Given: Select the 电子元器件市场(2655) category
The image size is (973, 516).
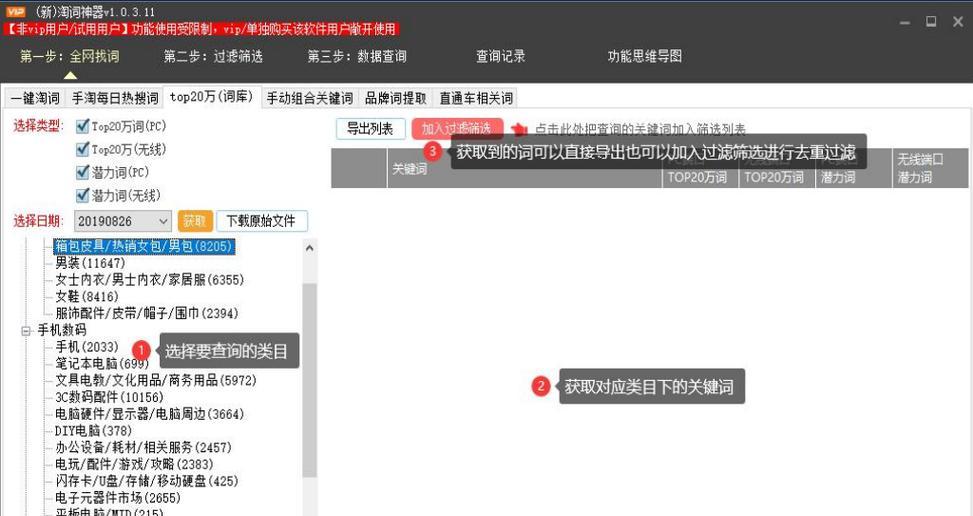Looking at the screenshot, I should pos(118,497).
